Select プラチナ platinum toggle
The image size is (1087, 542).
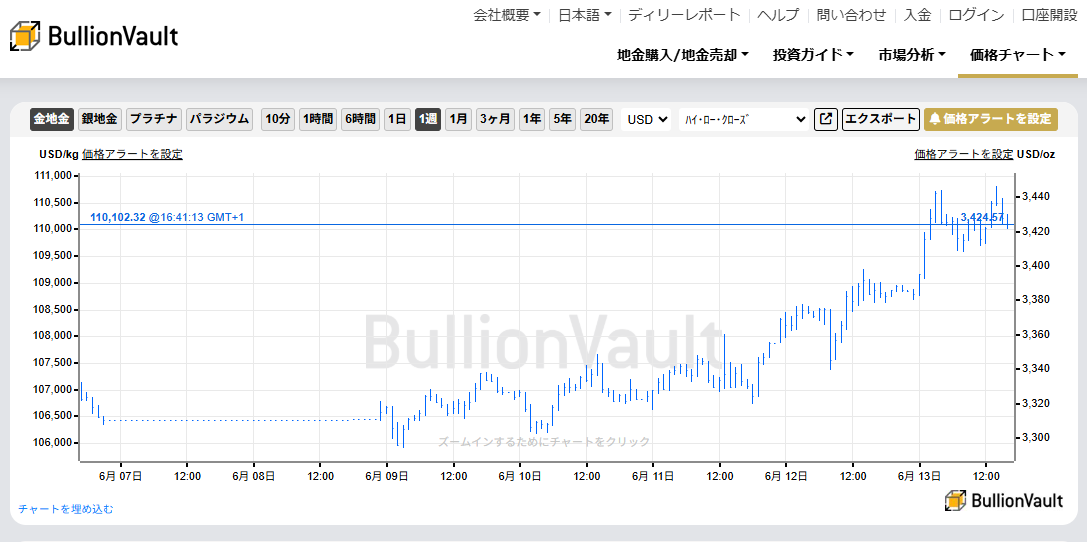154,119
